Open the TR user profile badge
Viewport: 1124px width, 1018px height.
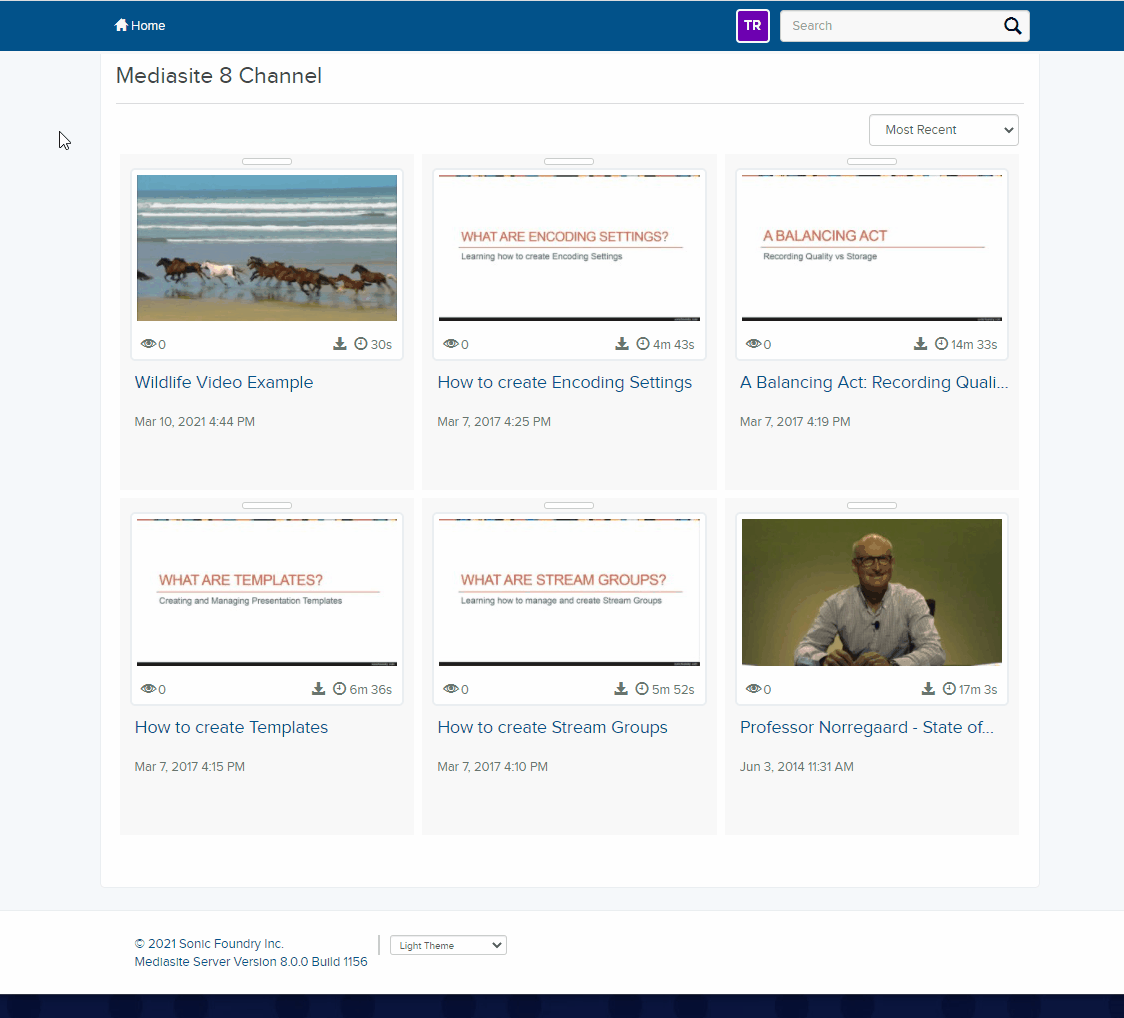[x=753, y=26]
